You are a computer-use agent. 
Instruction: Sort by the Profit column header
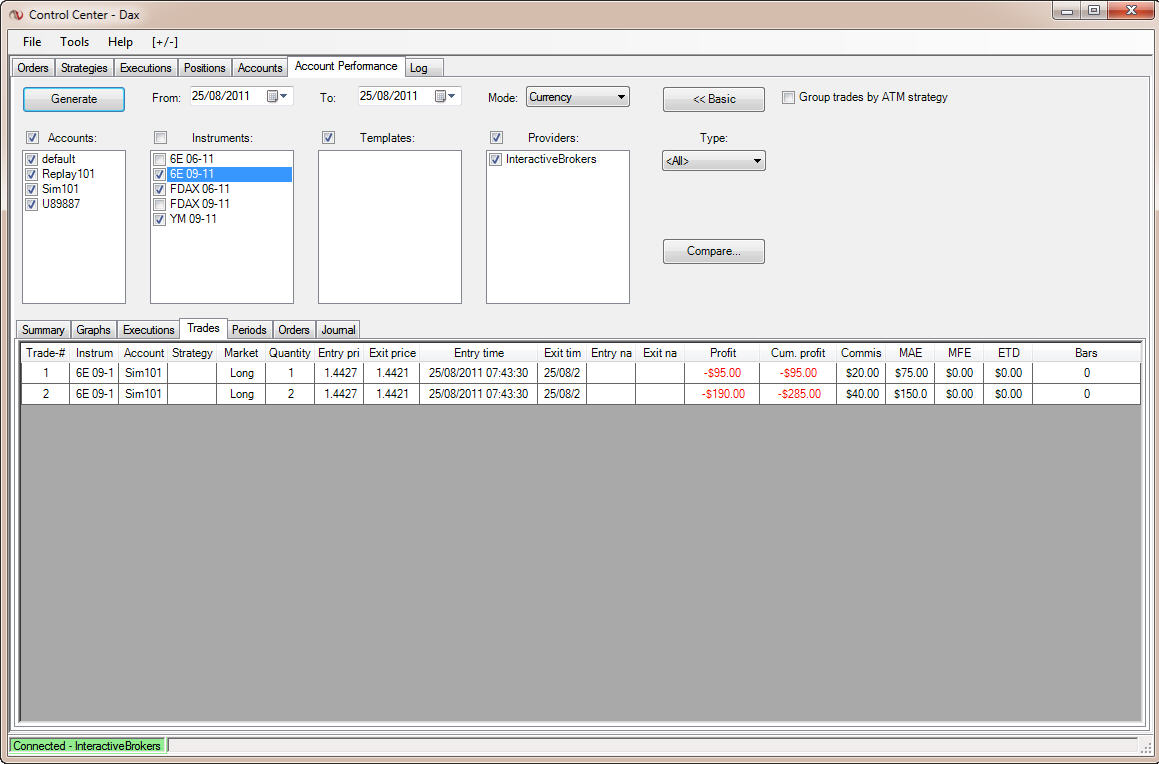pyautogui.click(x=722, y=353)
